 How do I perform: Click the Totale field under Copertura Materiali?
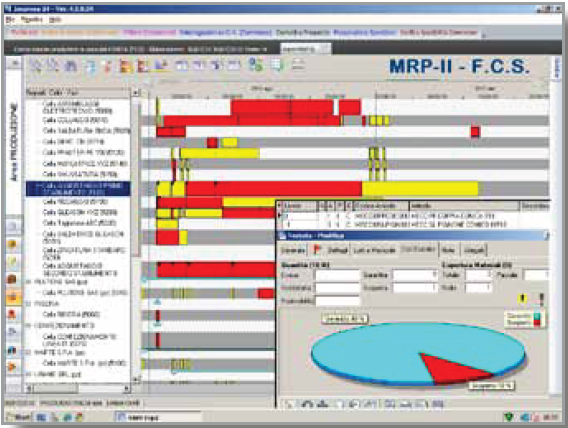tap(479, 275)
